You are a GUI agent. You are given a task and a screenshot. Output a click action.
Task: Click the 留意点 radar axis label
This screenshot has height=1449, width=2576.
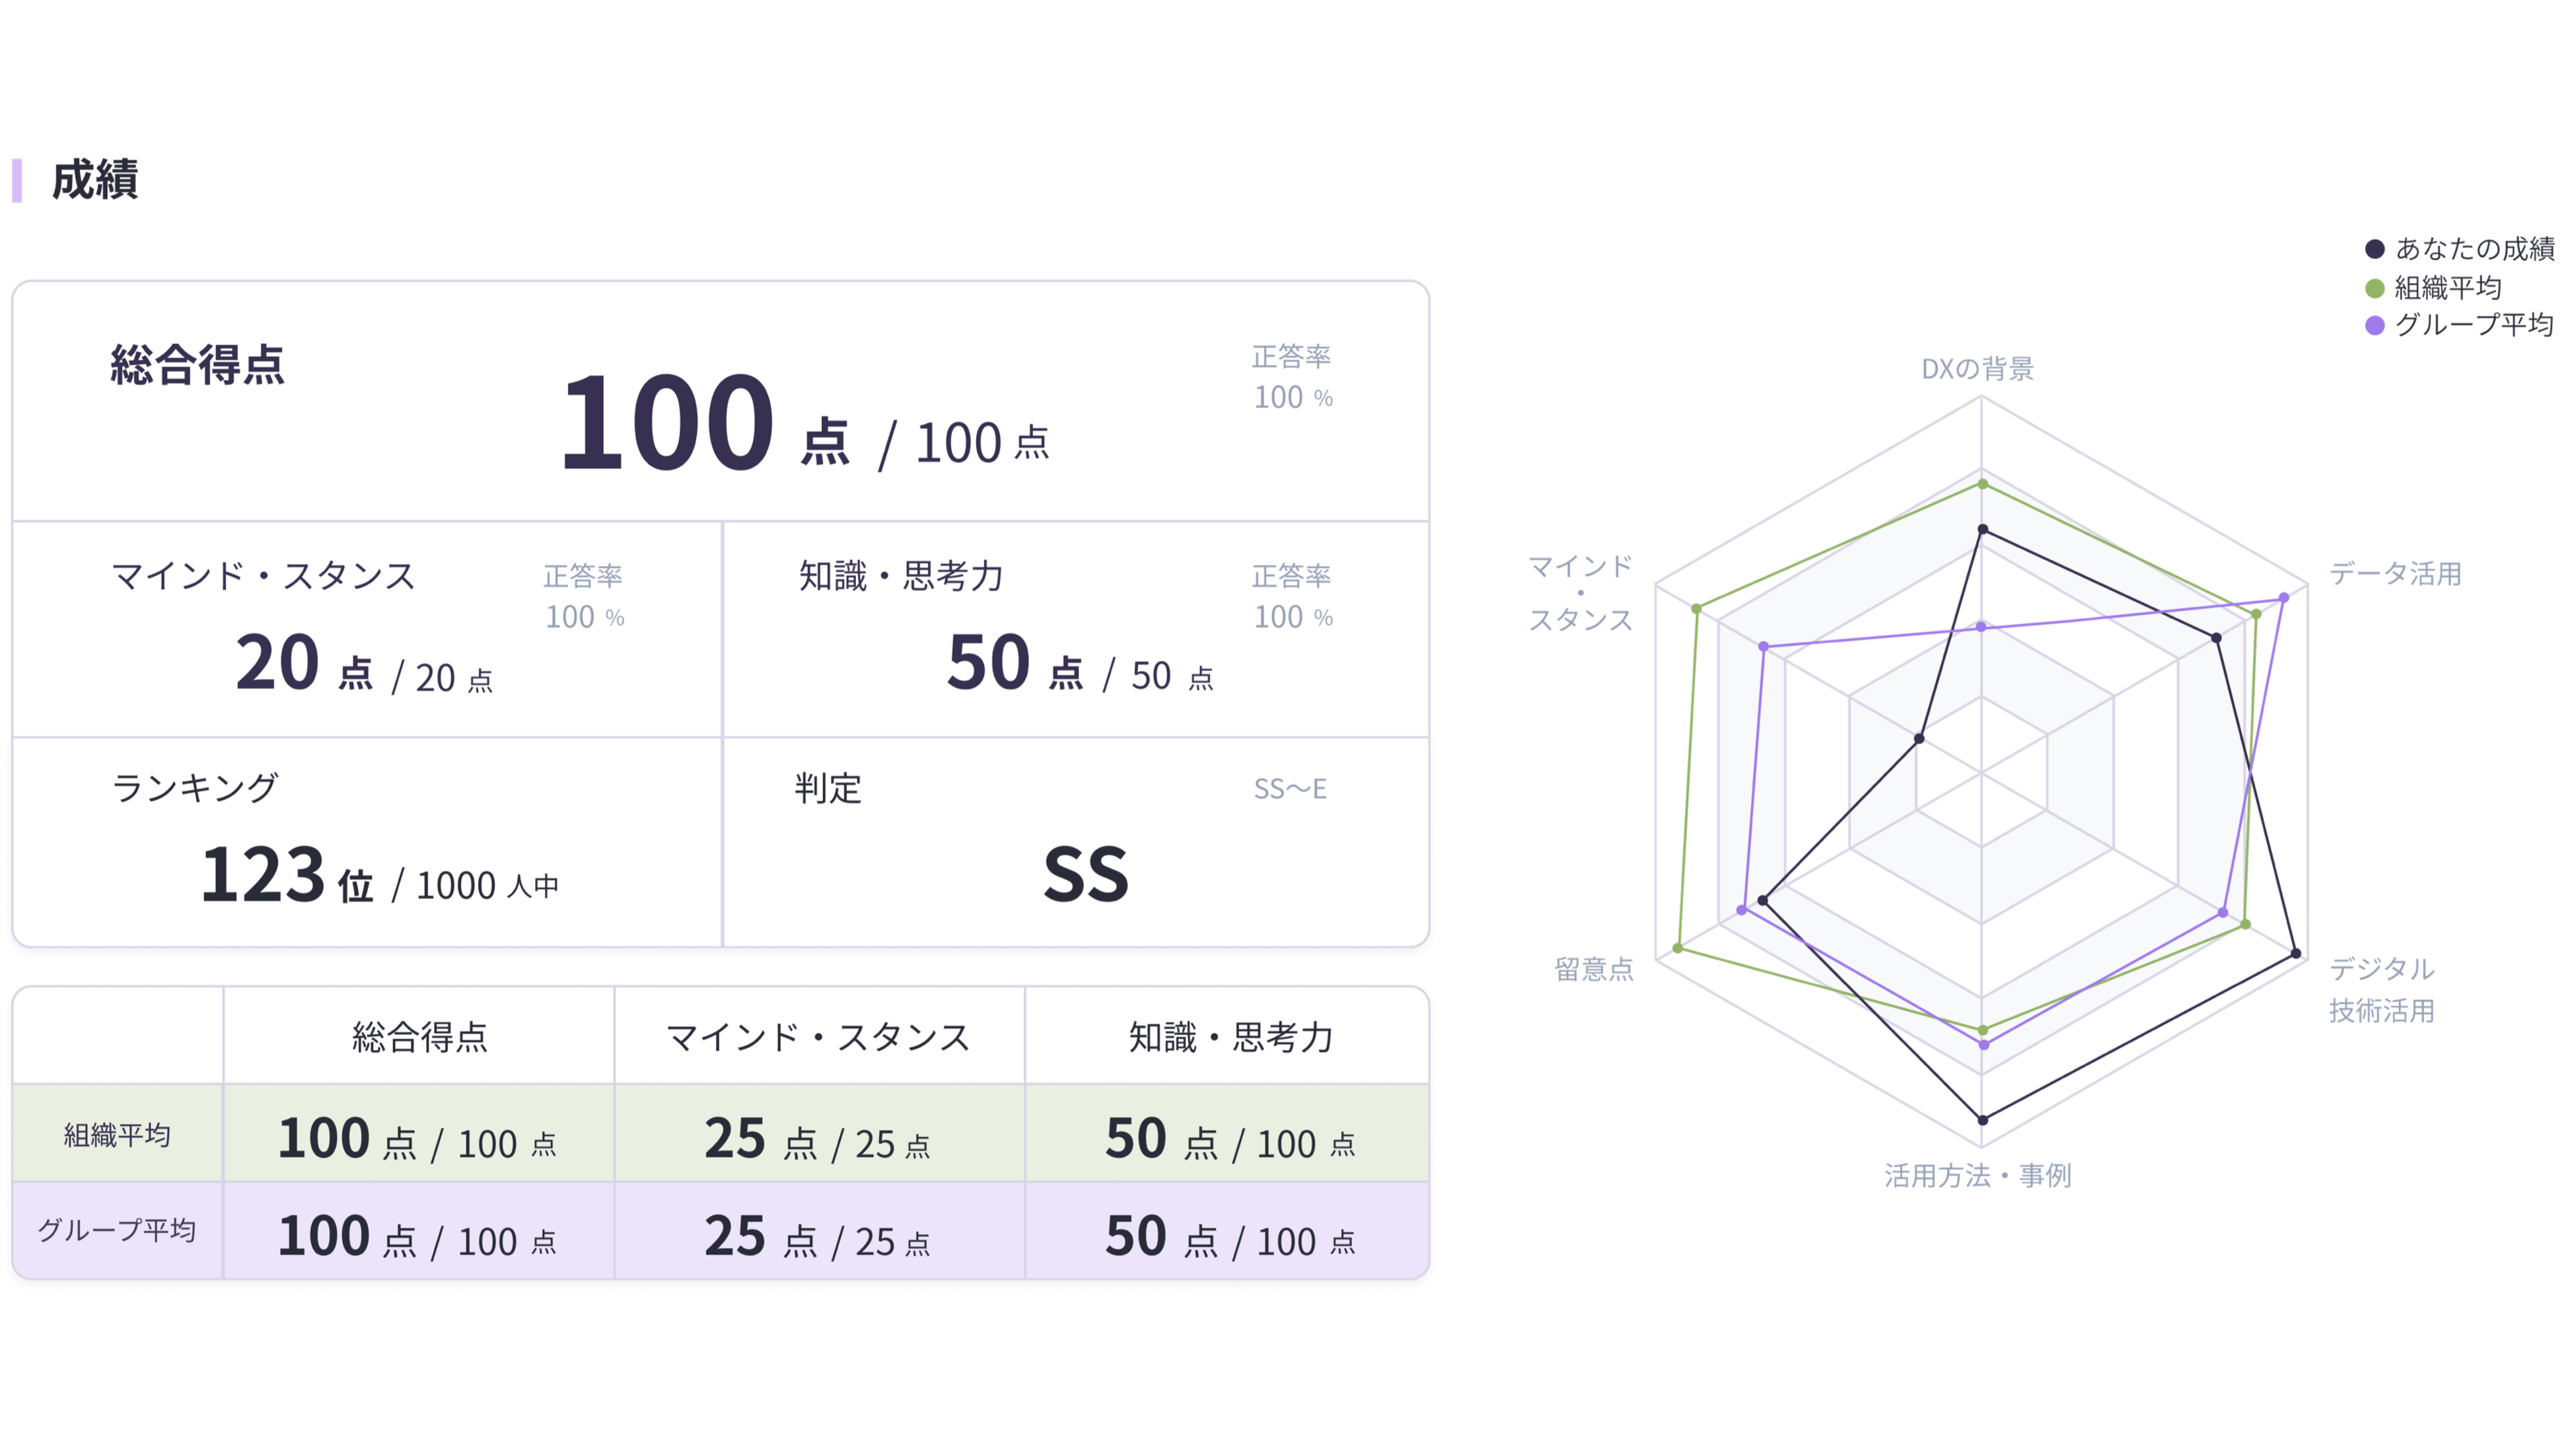click(x=1593, y=969)
